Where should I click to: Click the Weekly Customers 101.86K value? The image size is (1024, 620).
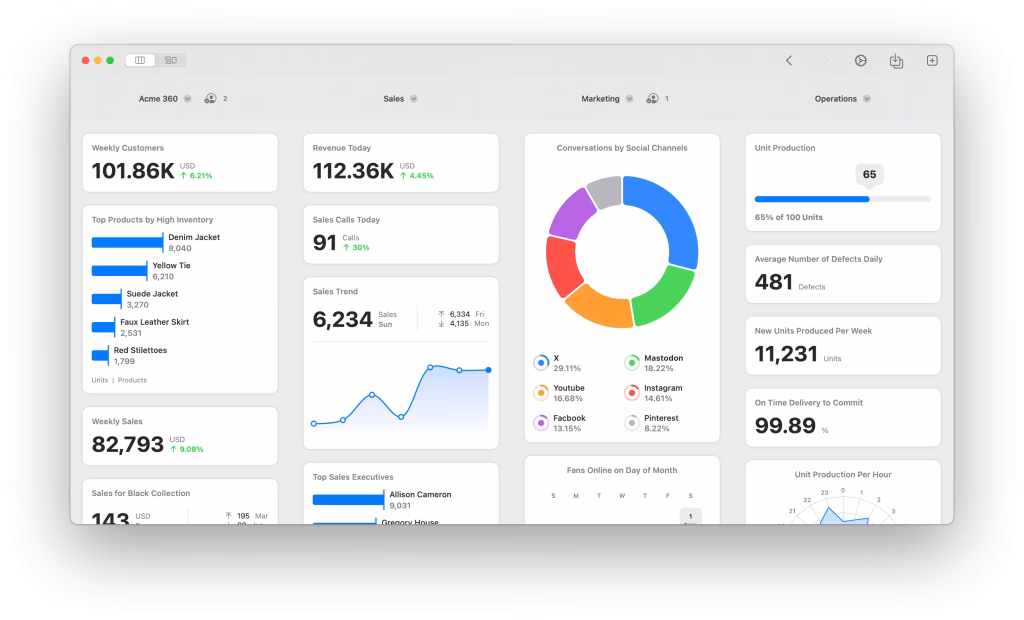pyautogui.click(x=133, y=171)
